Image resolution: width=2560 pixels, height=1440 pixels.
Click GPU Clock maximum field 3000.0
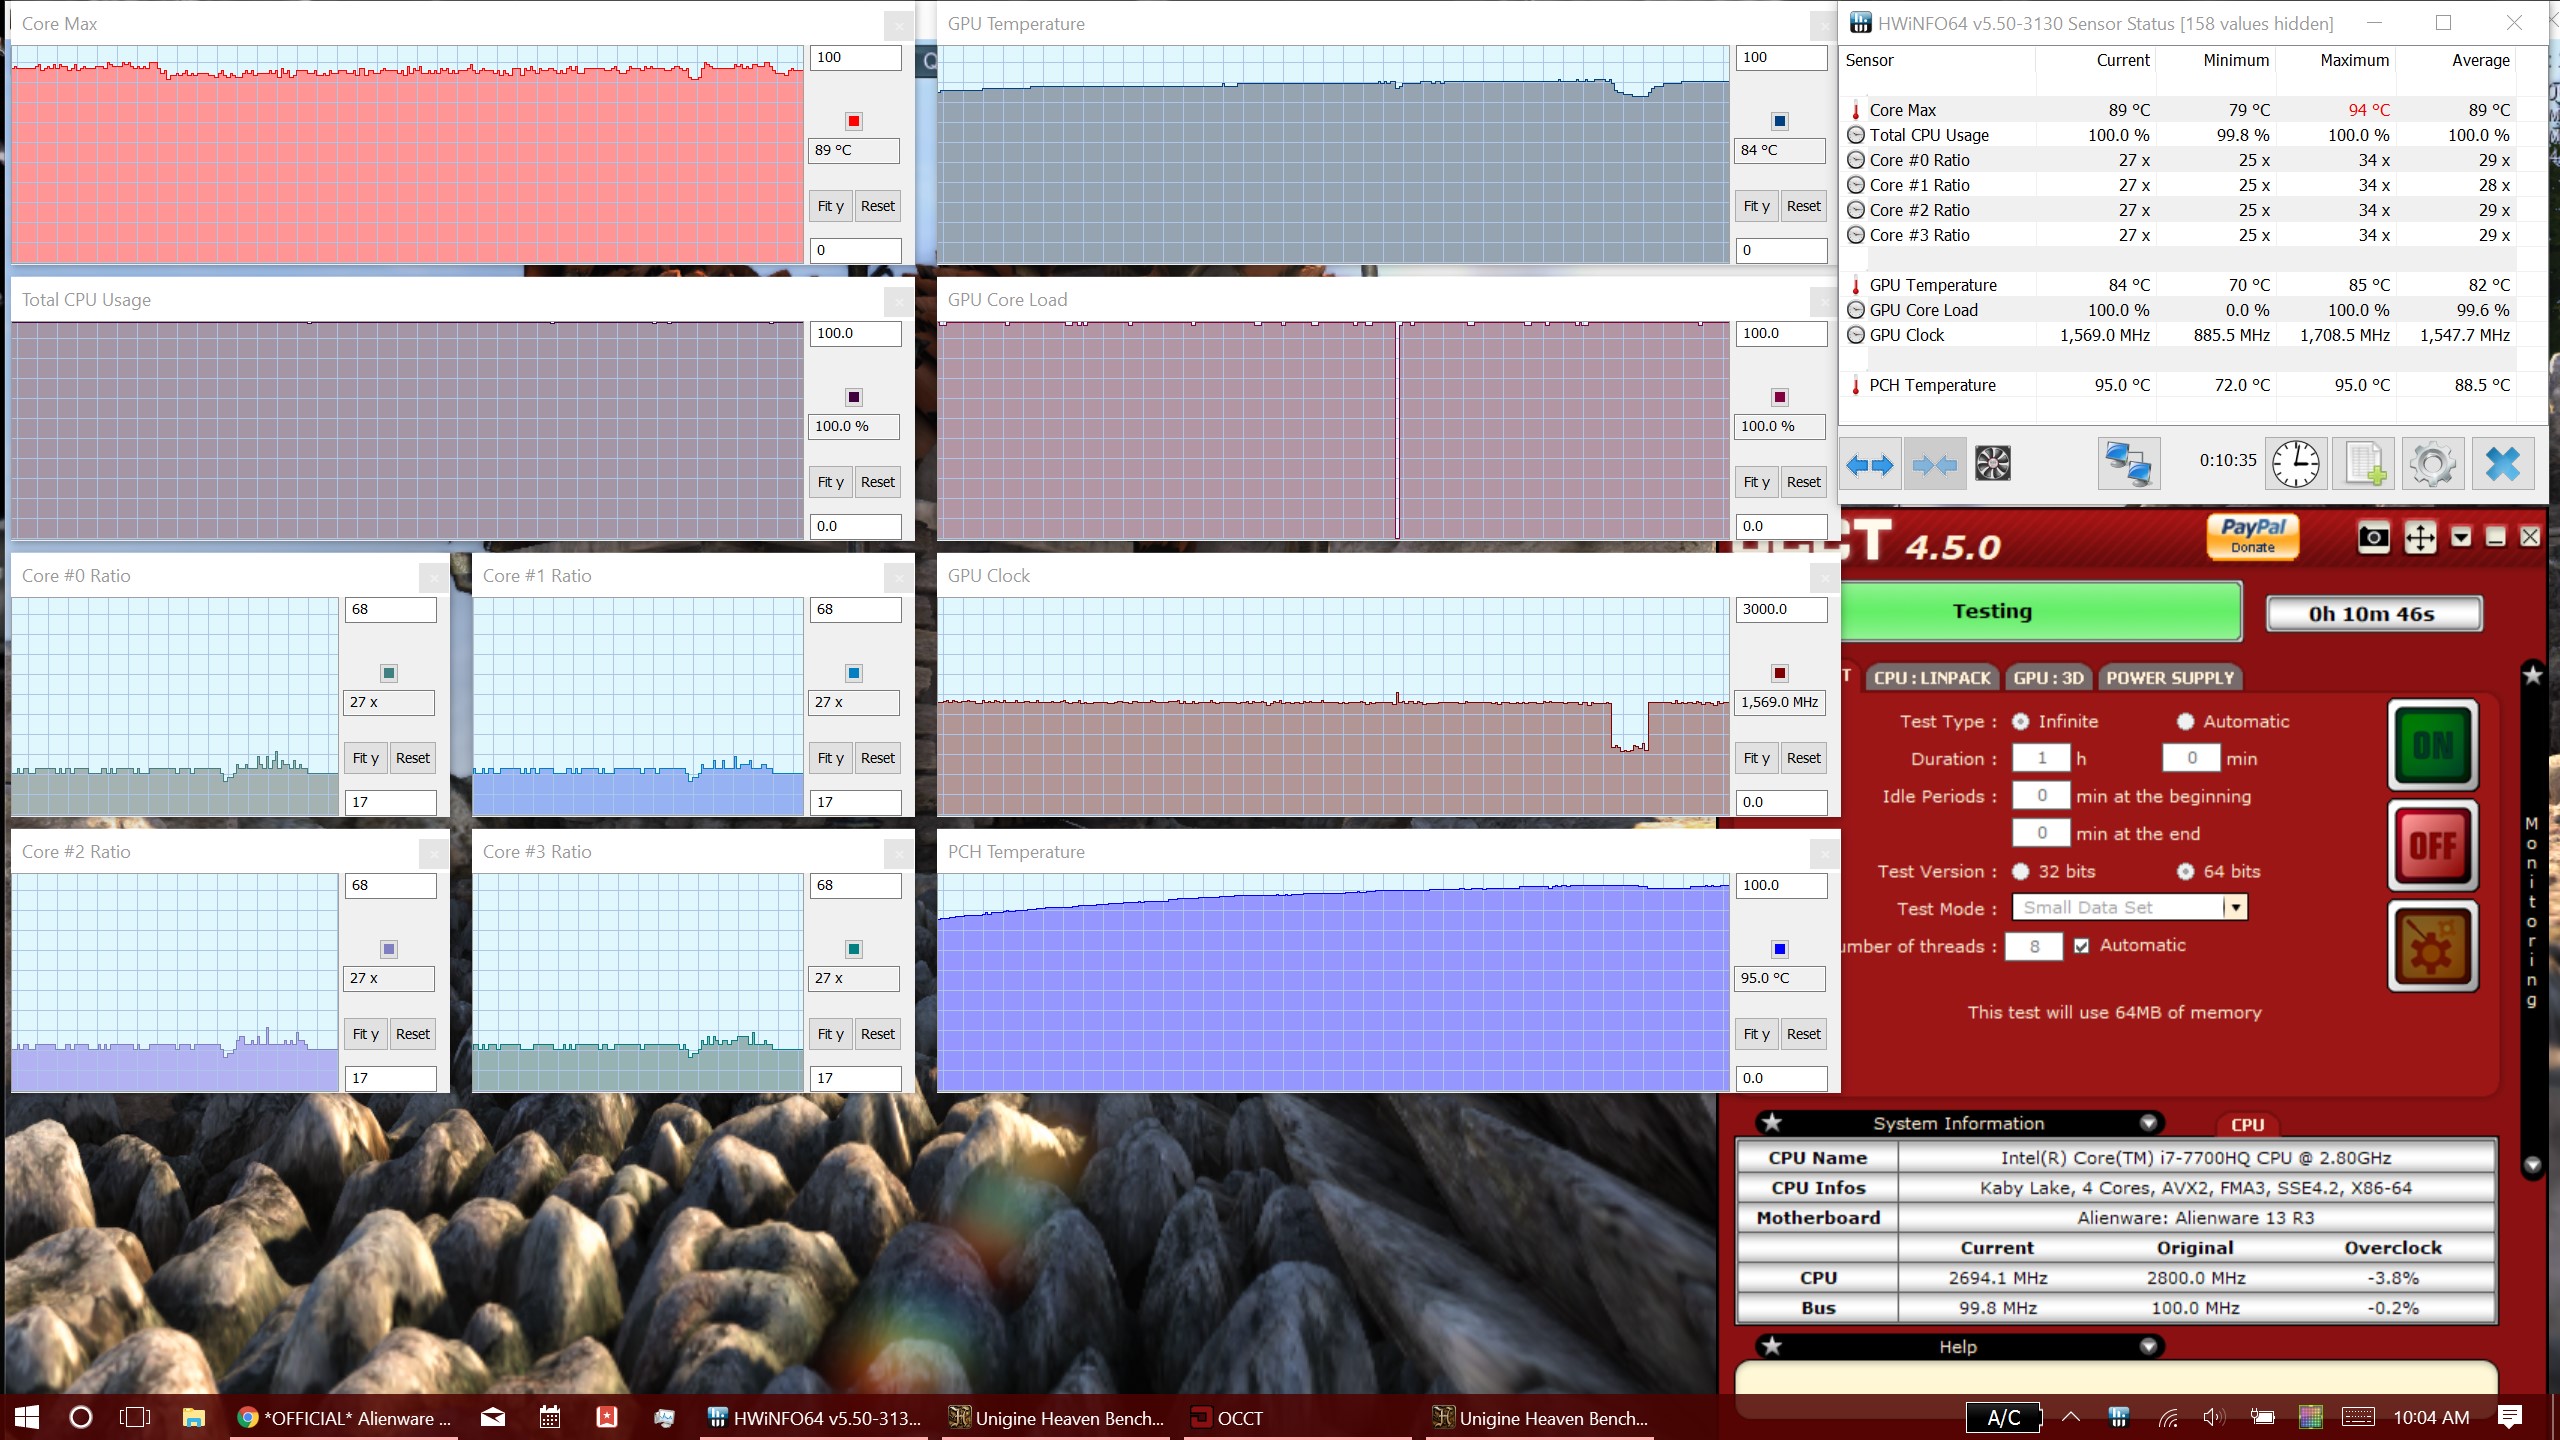click(1781, 610)
